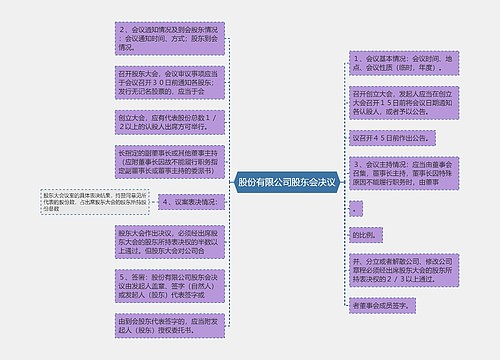Select the node starting 创立大会,应有代表股份总数

[x=170, y=122]
